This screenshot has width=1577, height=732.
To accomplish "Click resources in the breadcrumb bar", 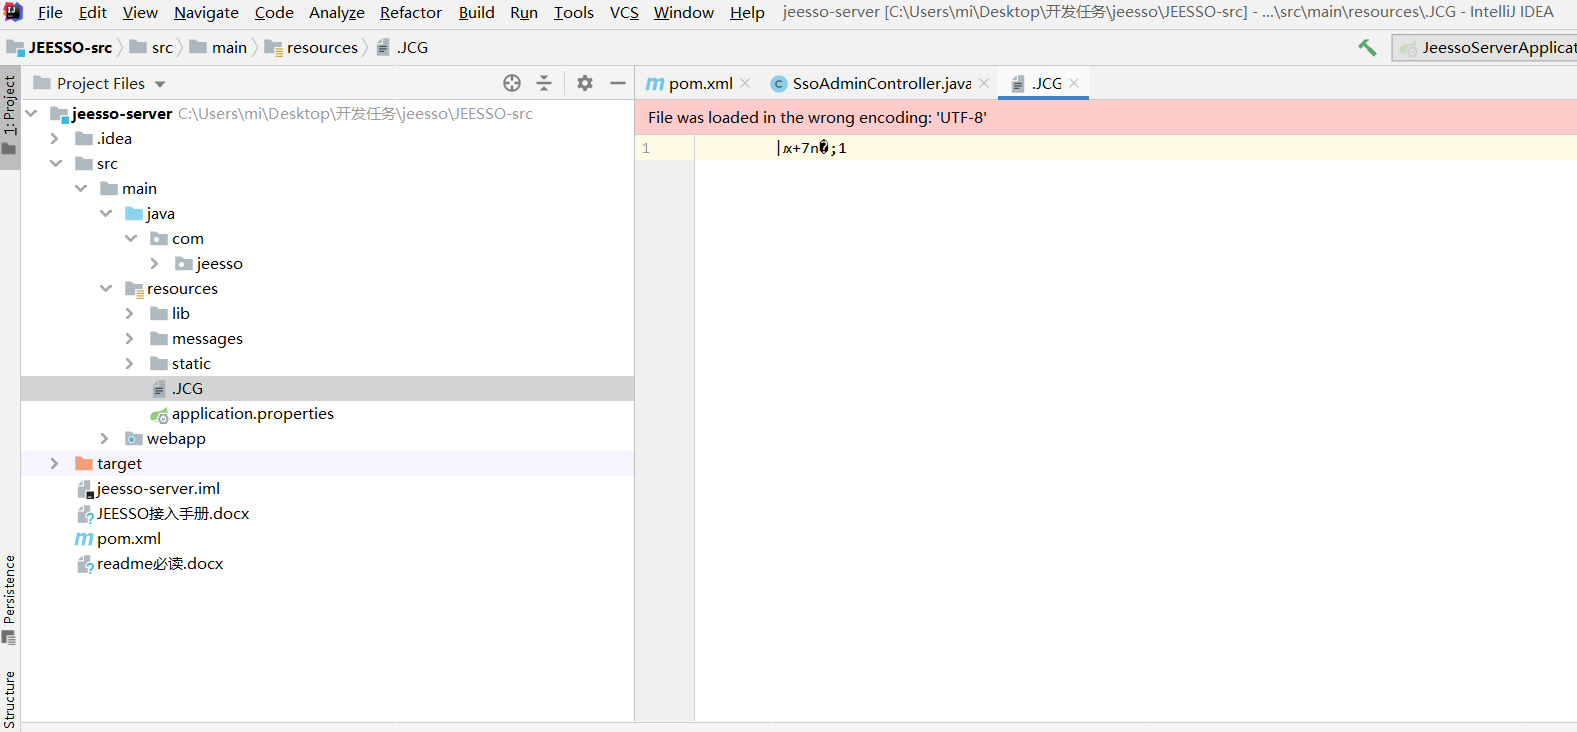I will point(322,48).
